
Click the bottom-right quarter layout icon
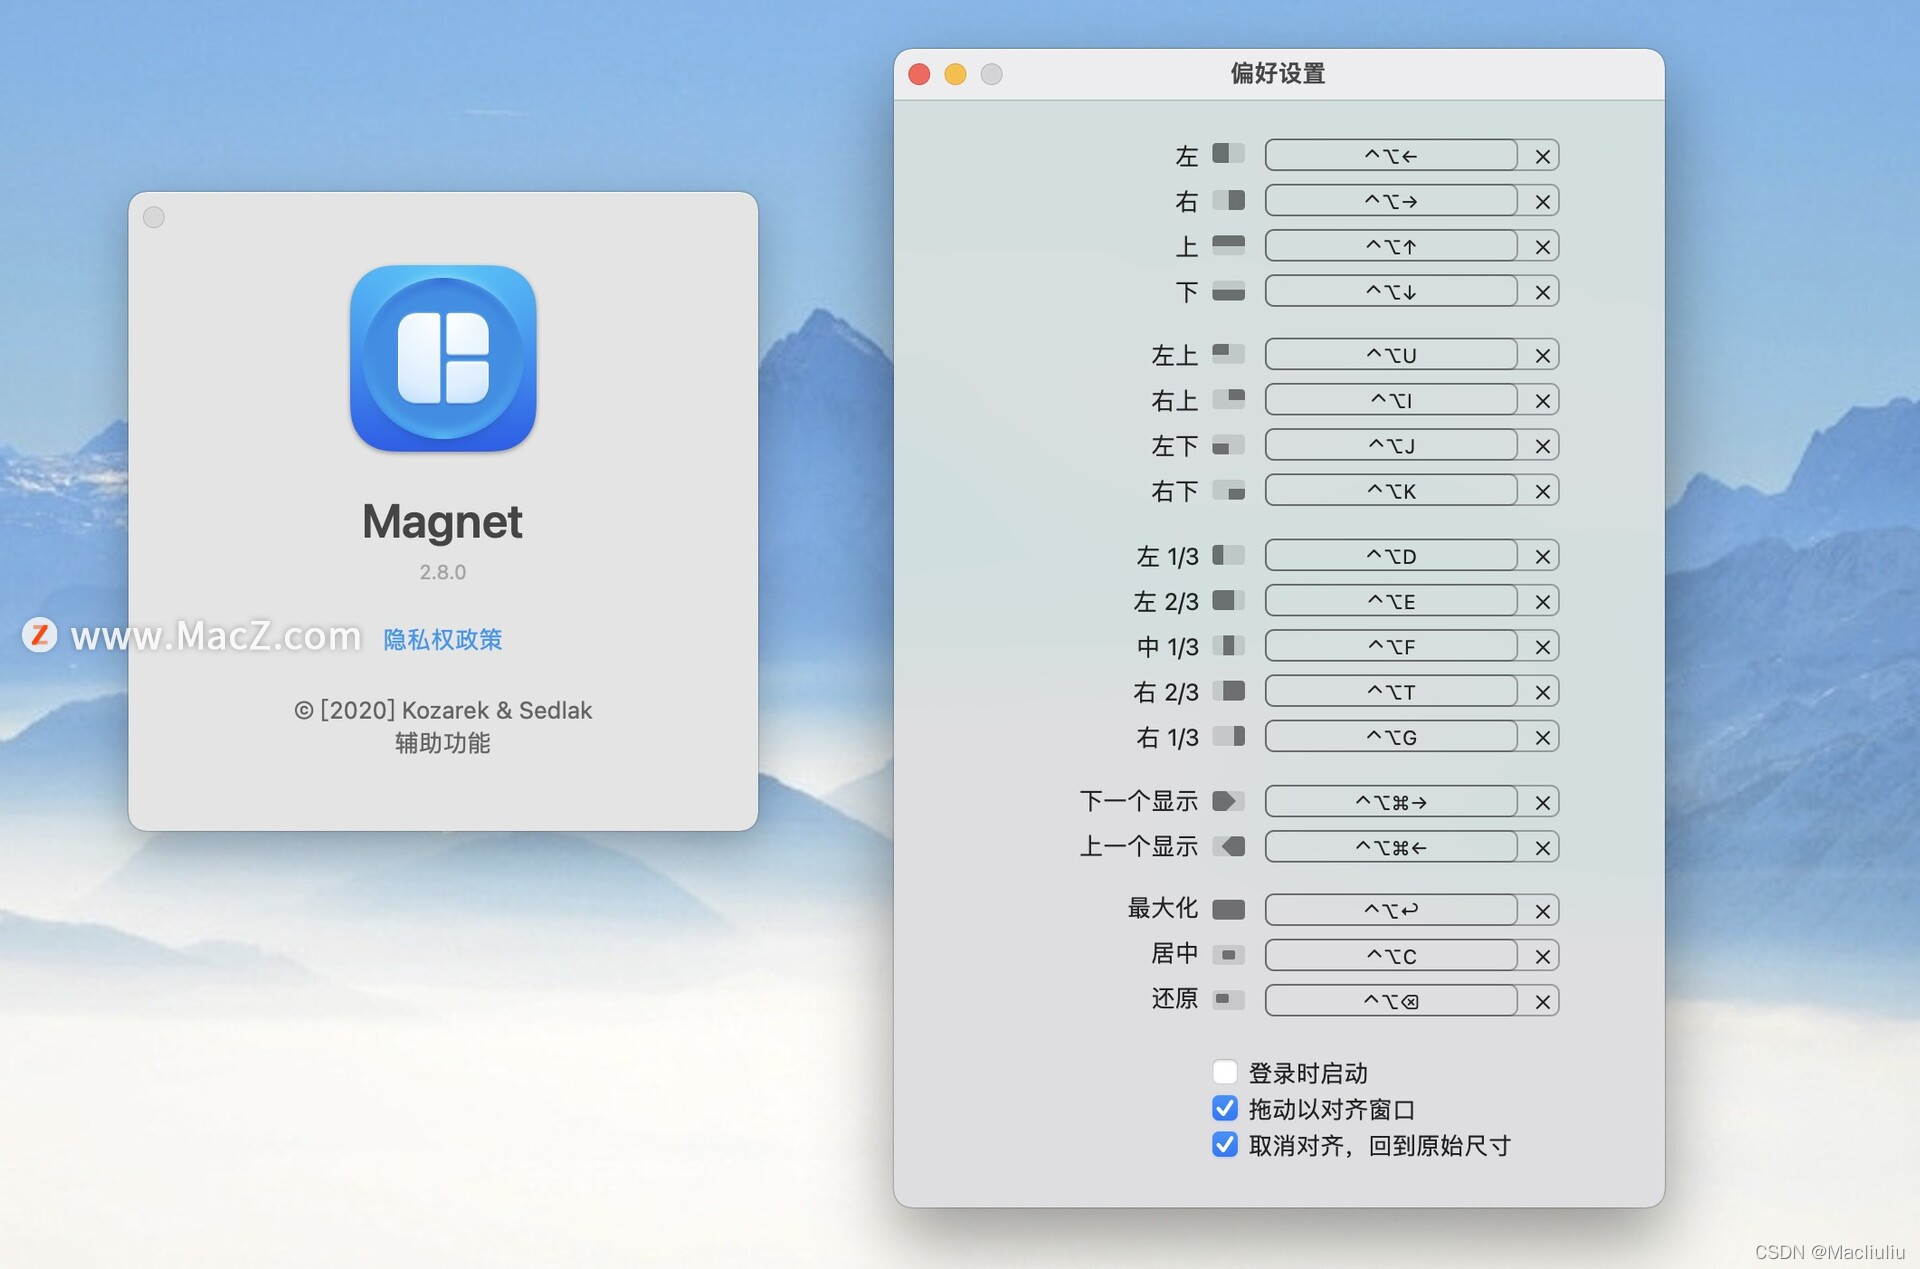point(1228,491)
